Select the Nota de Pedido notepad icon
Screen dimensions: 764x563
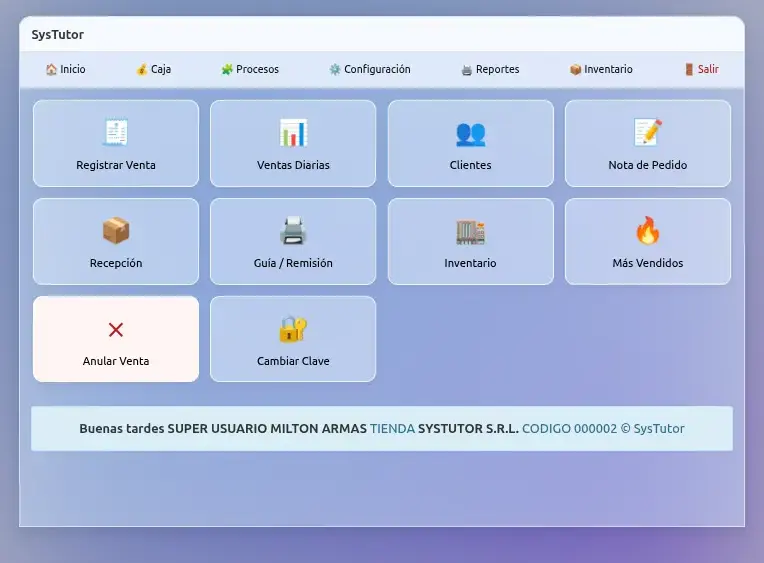click(648, 132)
